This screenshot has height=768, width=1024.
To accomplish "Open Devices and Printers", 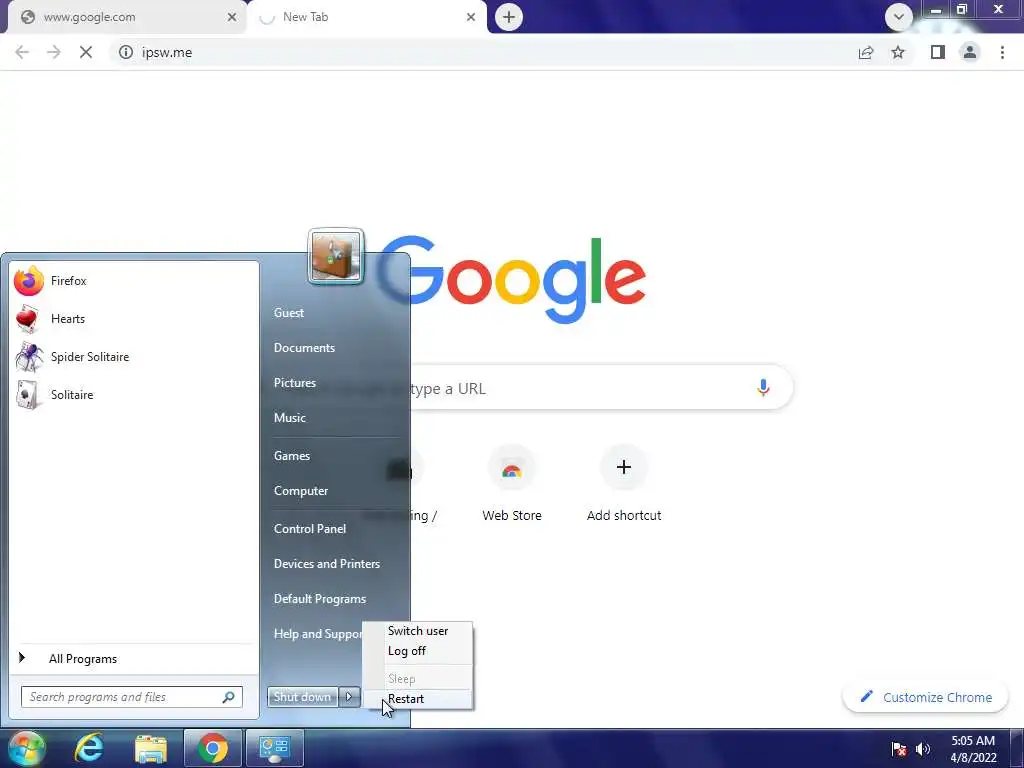I will click(x=327, y=564).
